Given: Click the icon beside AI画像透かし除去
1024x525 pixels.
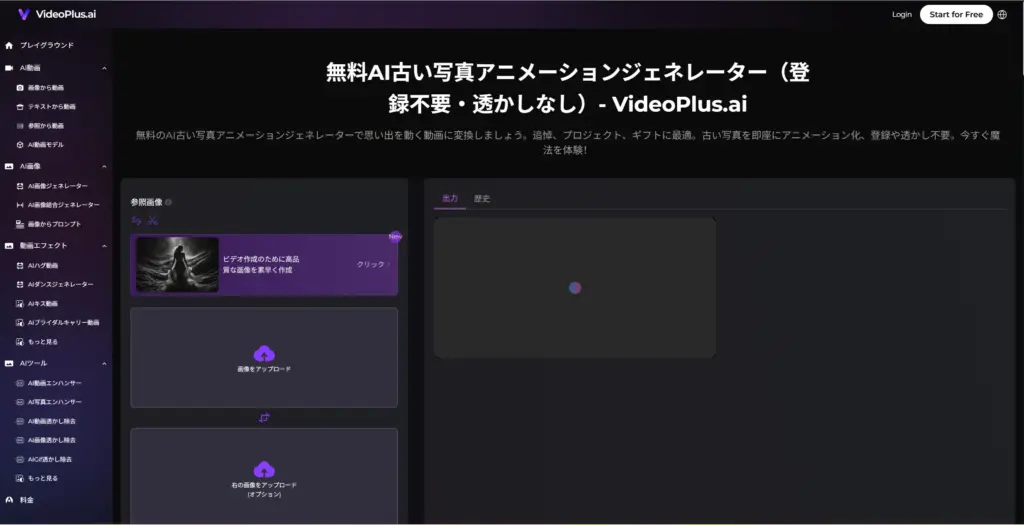Looking at the screenshot, I should pos(20,440).
